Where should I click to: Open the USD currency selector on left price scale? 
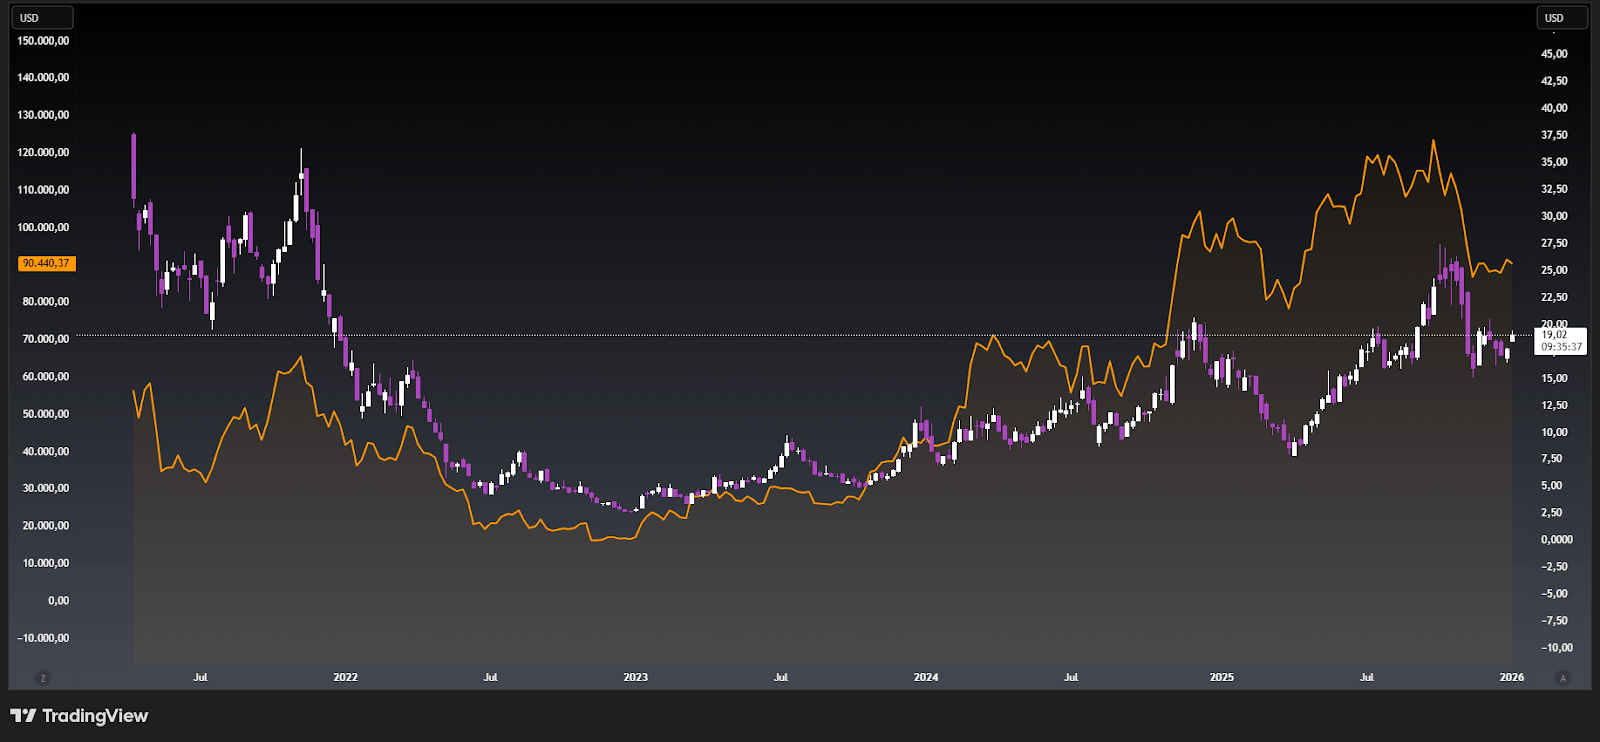click(x=44, y=18)
